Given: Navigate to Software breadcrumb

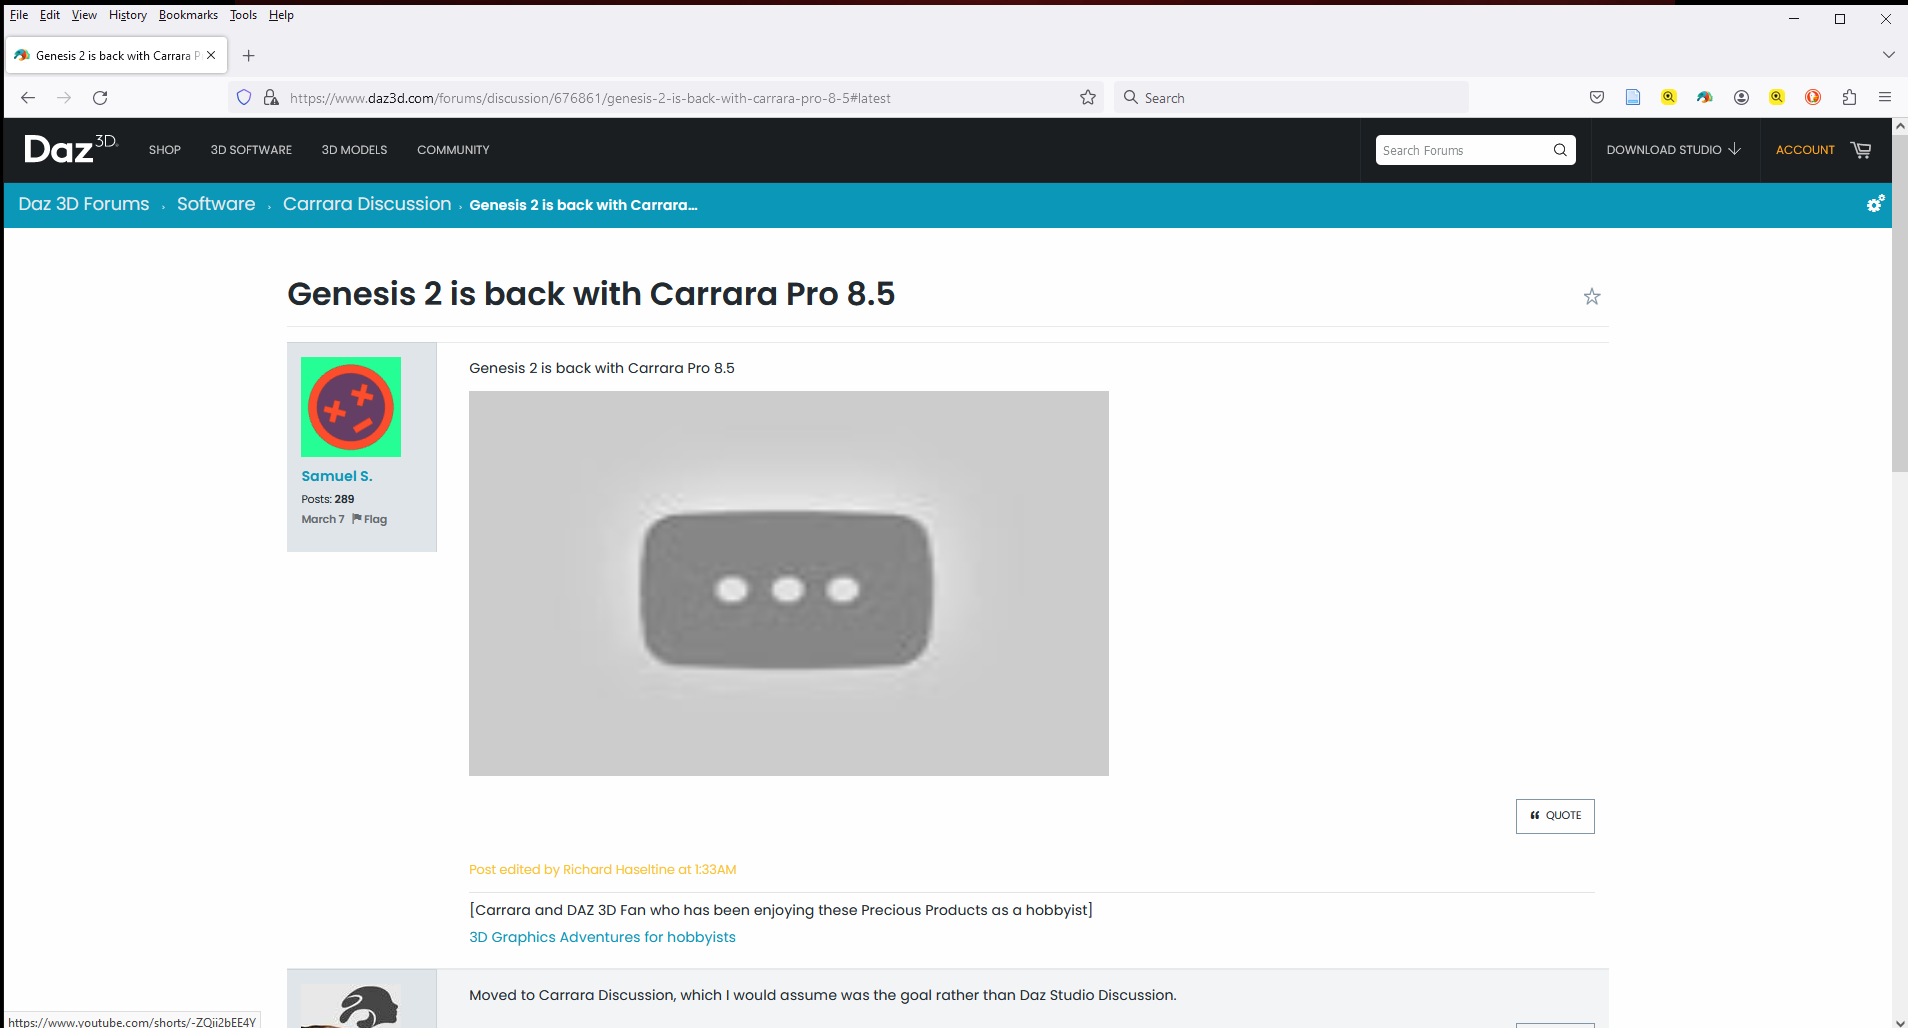Looking at the screenshot, I should click(216, 204).
